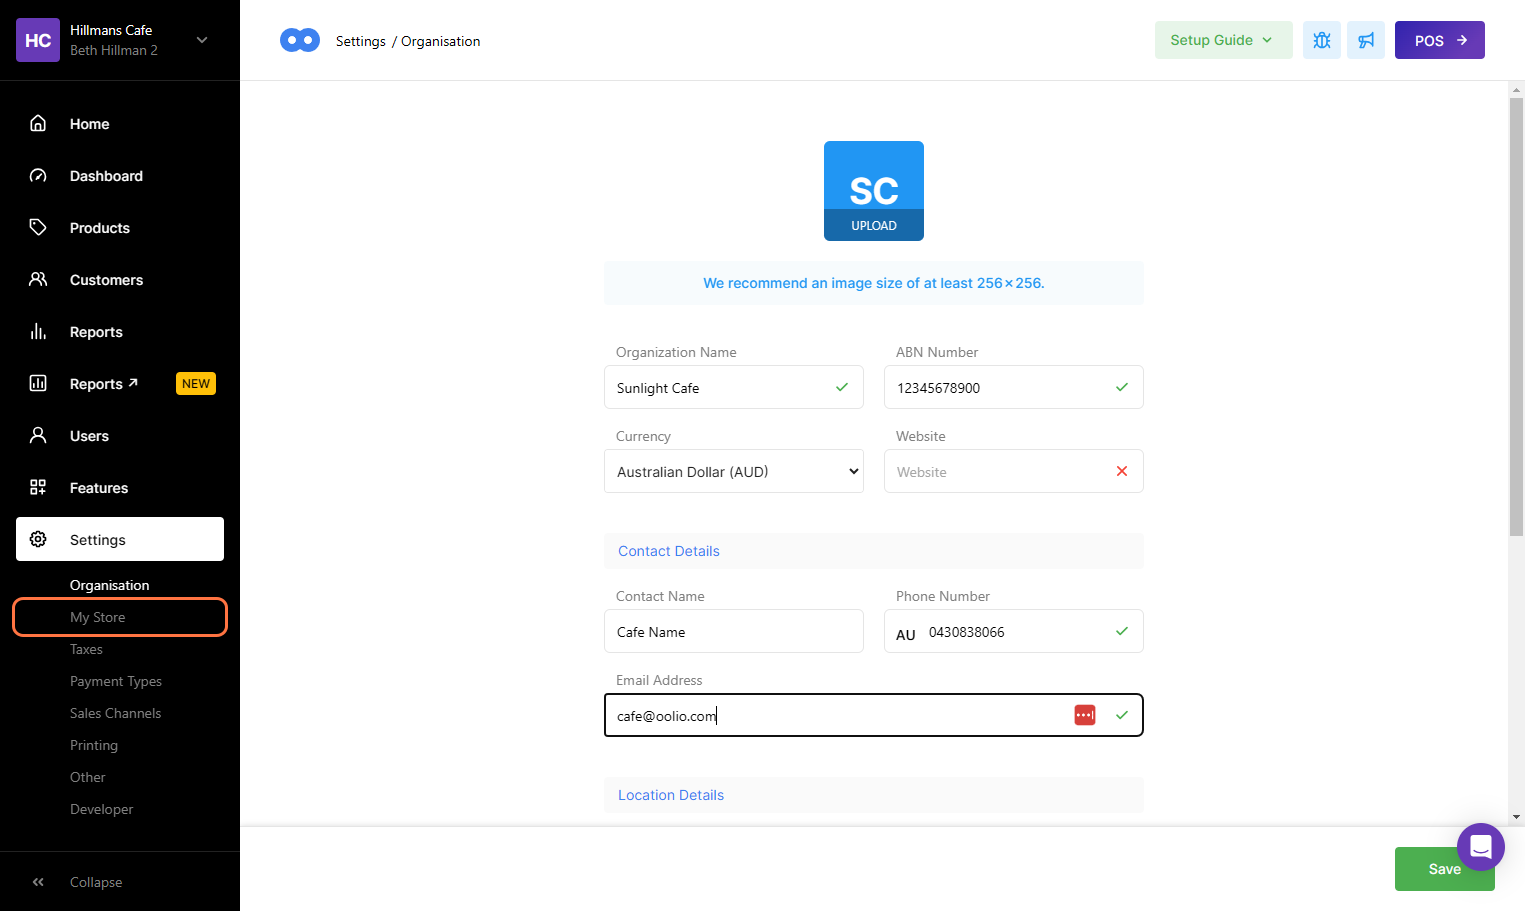
Task: Open the chat support bubble
Action: click(1480, 847)
